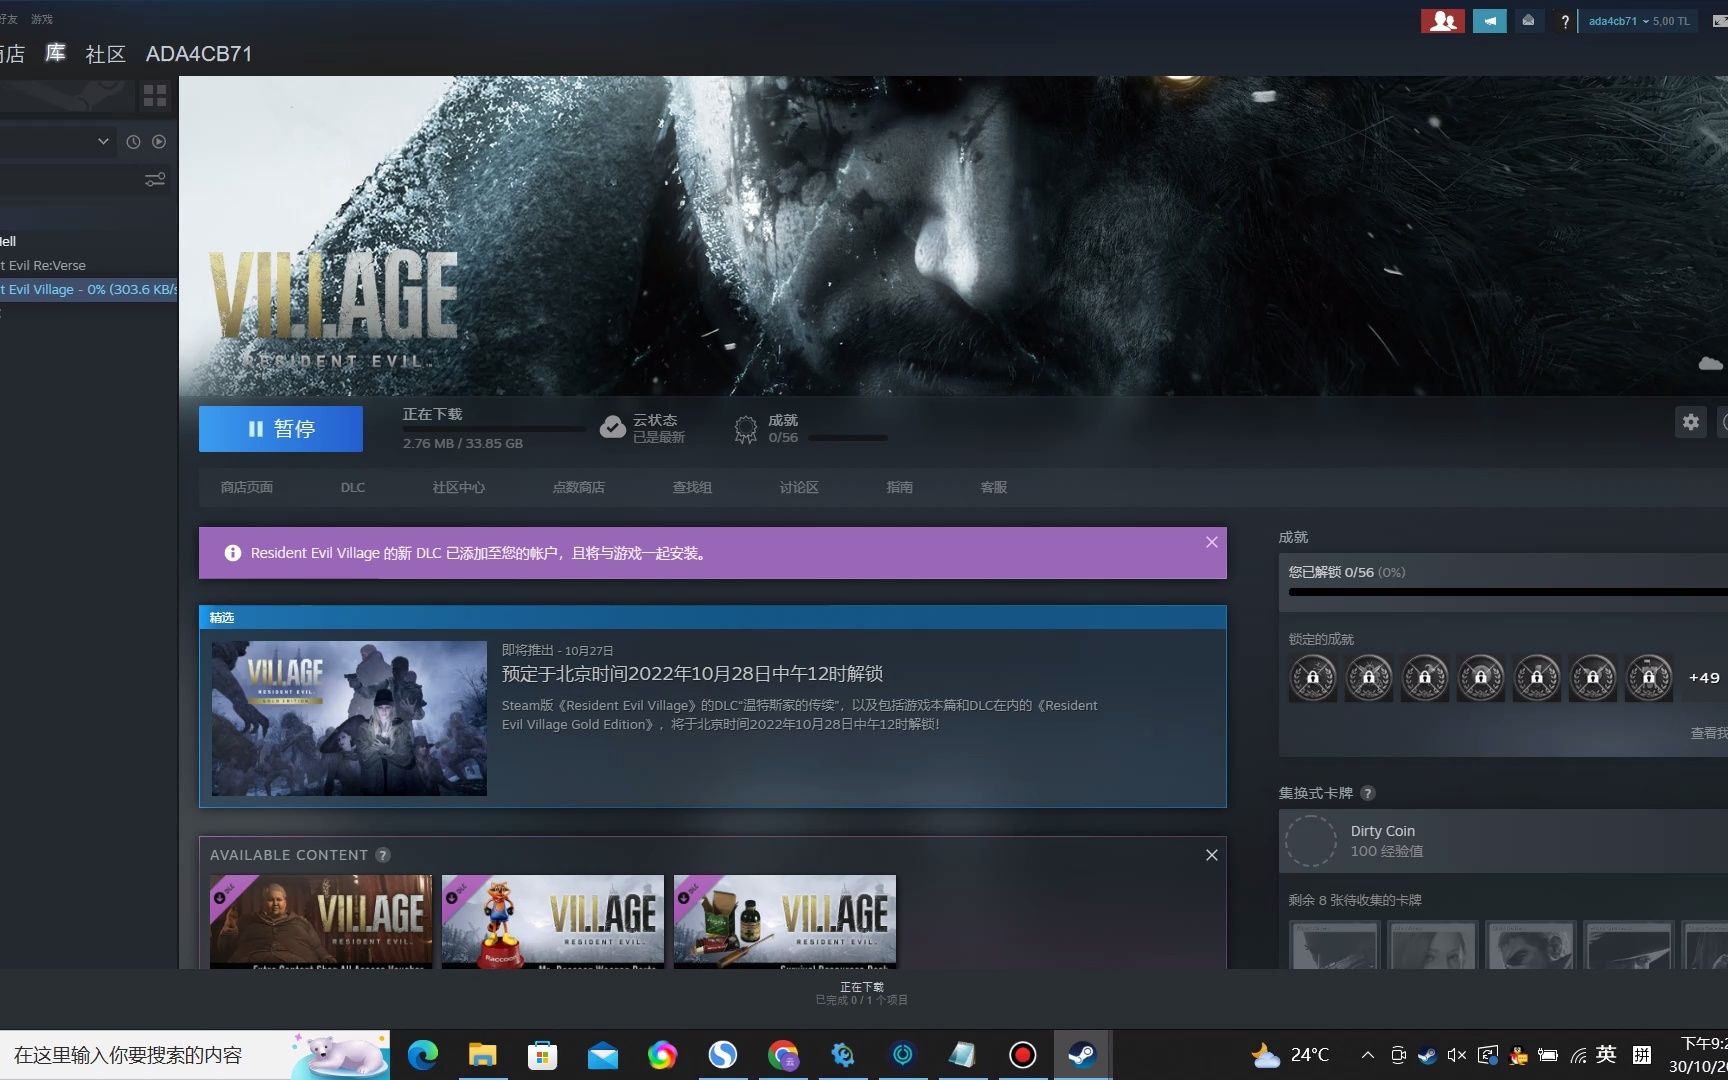Image resolution: width=1728 pixels, height=1080 pixels.
Task: Click the Steam help question mark
Action: (x=1564, y=21)
